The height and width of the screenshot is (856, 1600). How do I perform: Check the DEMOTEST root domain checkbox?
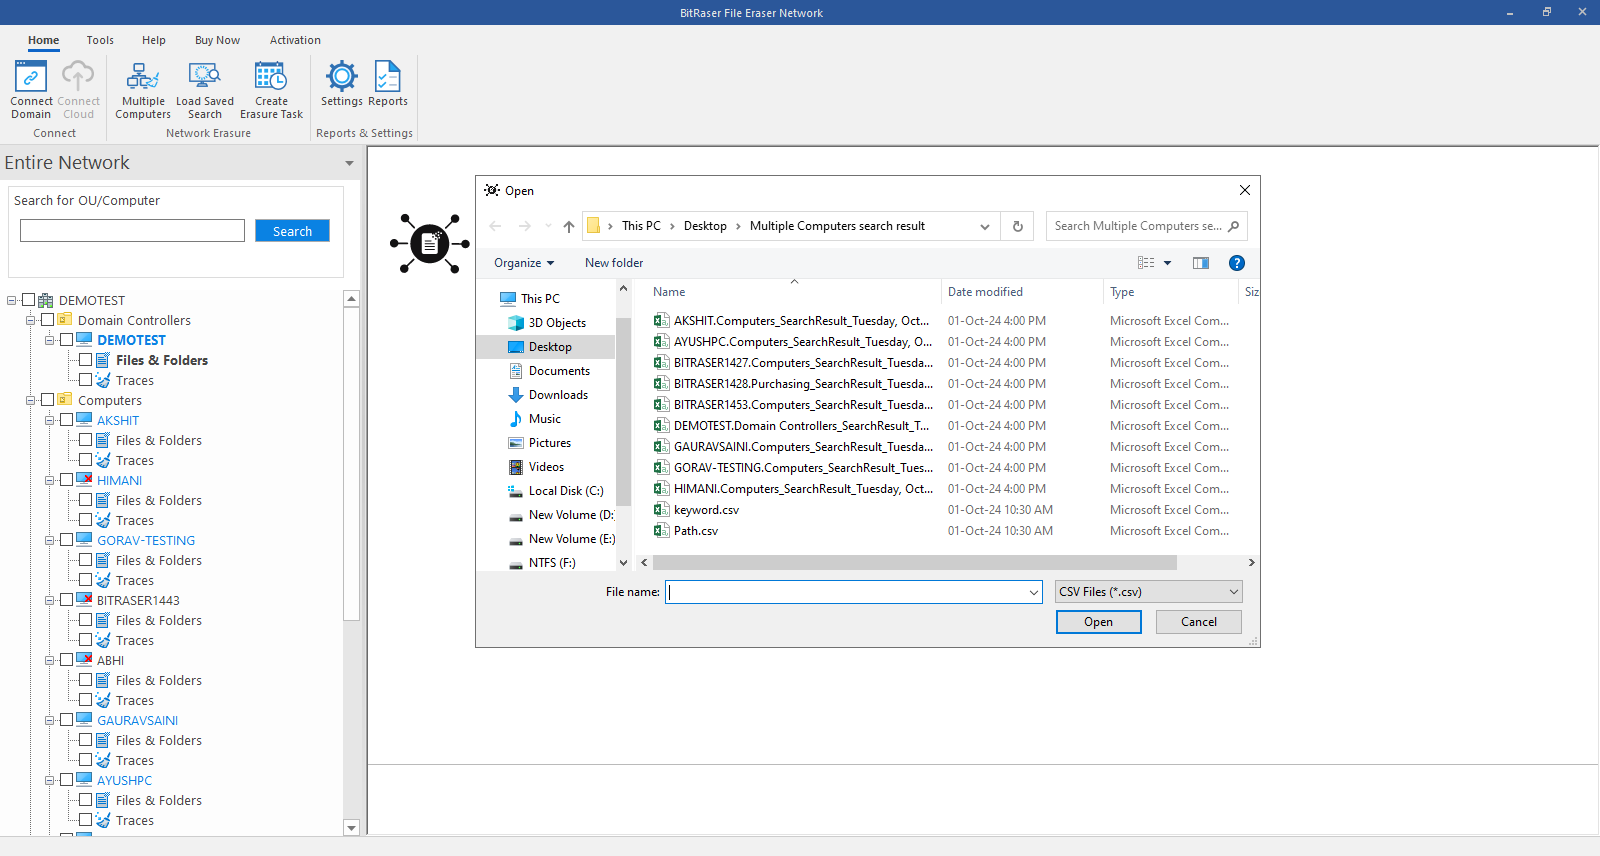(29, 300)
